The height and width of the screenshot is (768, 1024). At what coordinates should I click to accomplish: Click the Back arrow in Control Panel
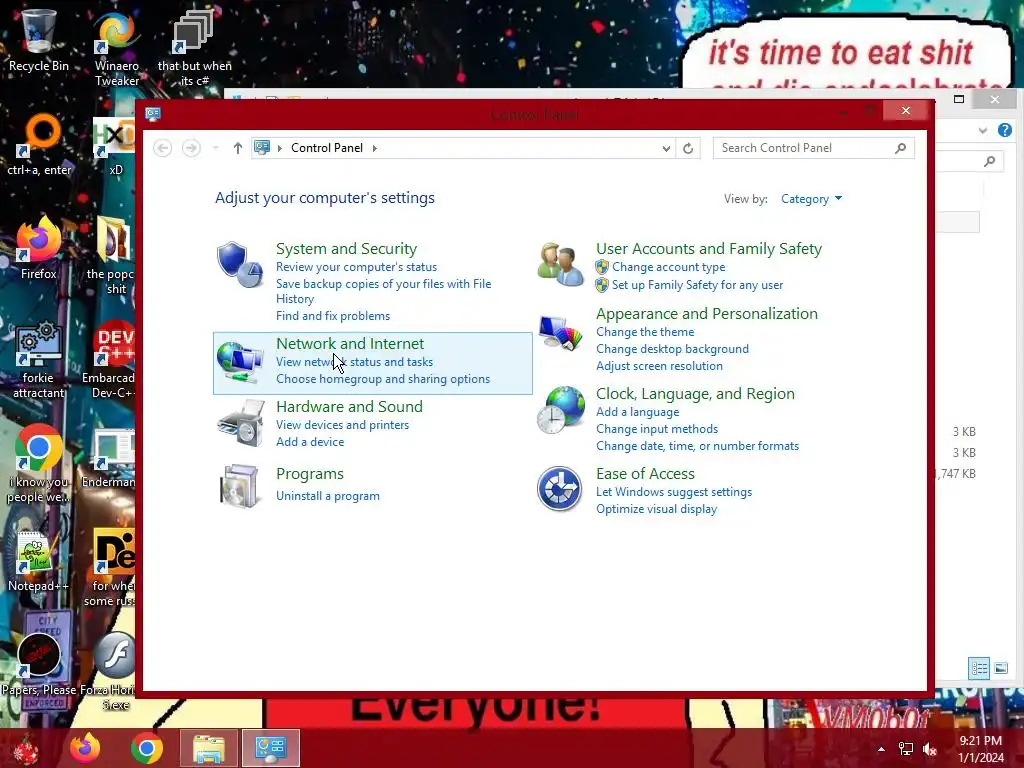[163, 148]
